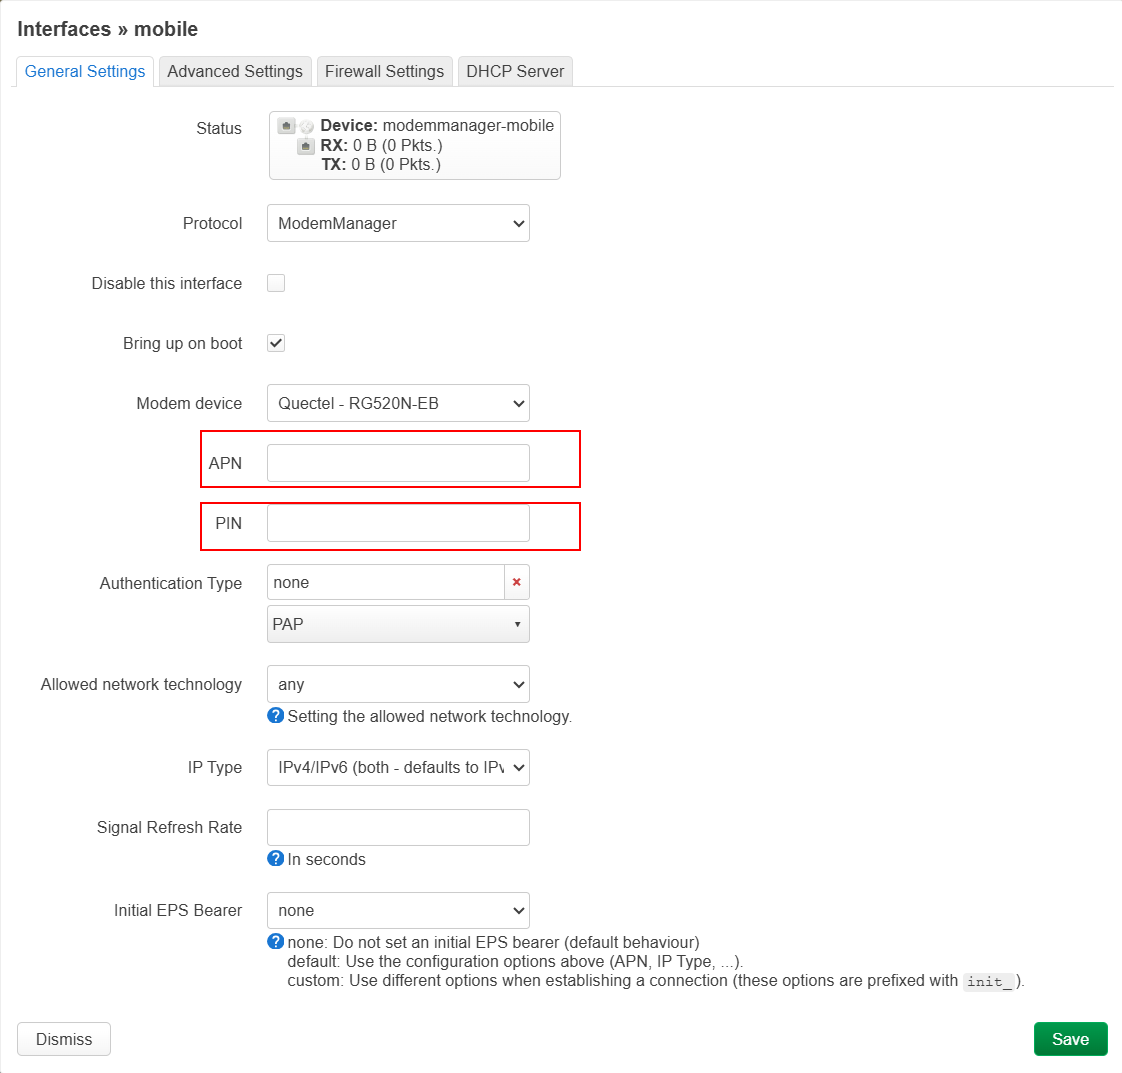Open the PAP authentication type dropdown
Image resolution: width=1122 pixels, height=1073 pixels.
tap(399, 624)
